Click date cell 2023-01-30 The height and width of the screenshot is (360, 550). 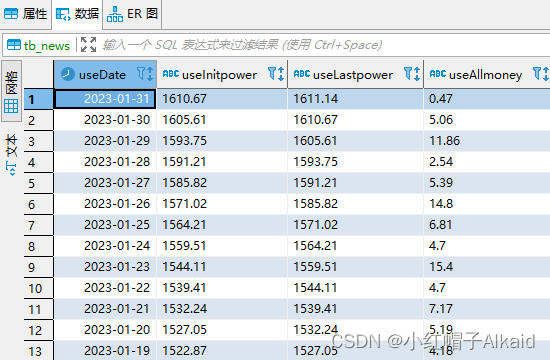point(105,120)
